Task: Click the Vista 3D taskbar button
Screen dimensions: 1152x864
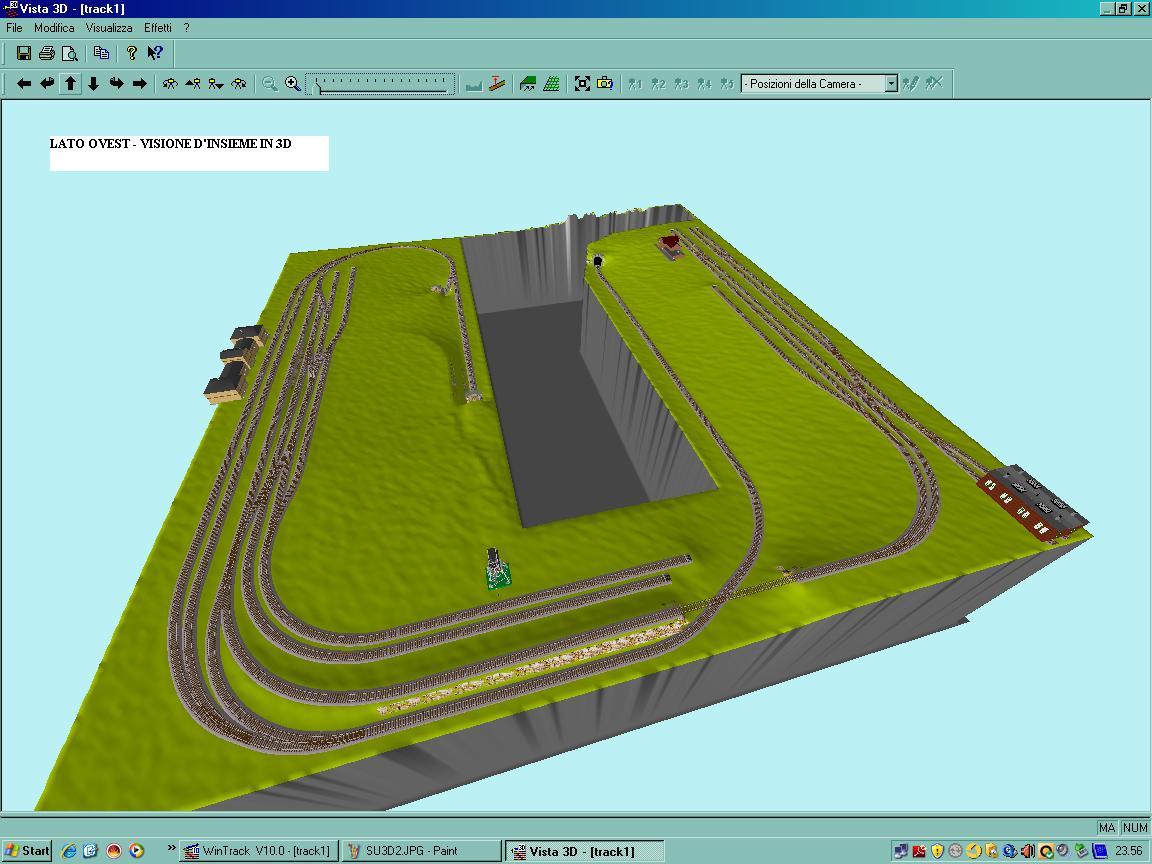Action: (585, 851)
